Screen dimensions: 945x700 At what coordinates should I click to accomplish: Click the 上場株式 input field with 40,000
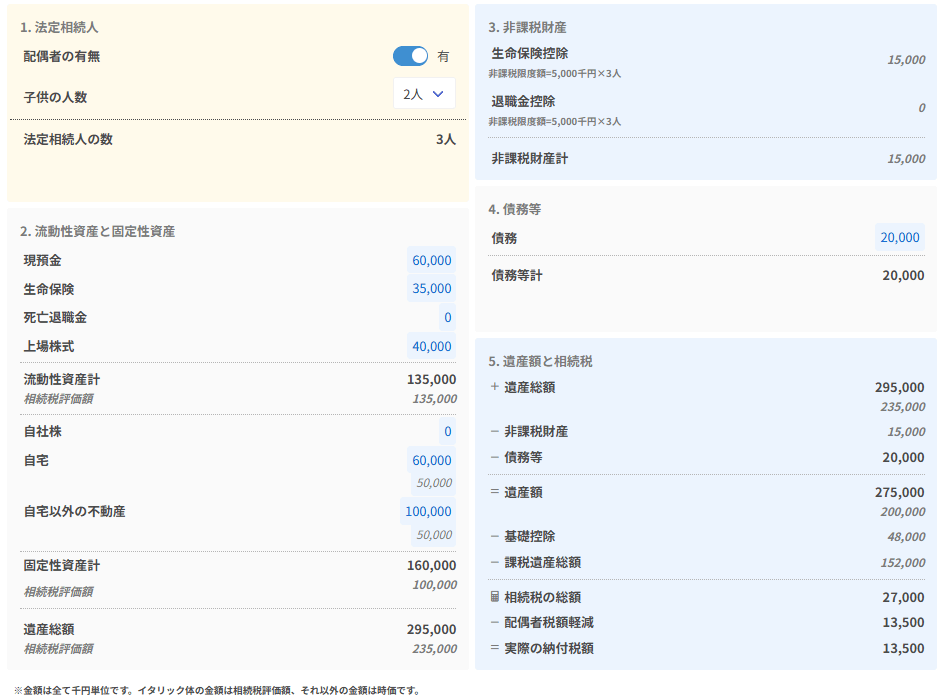click(x=432, y=346)
